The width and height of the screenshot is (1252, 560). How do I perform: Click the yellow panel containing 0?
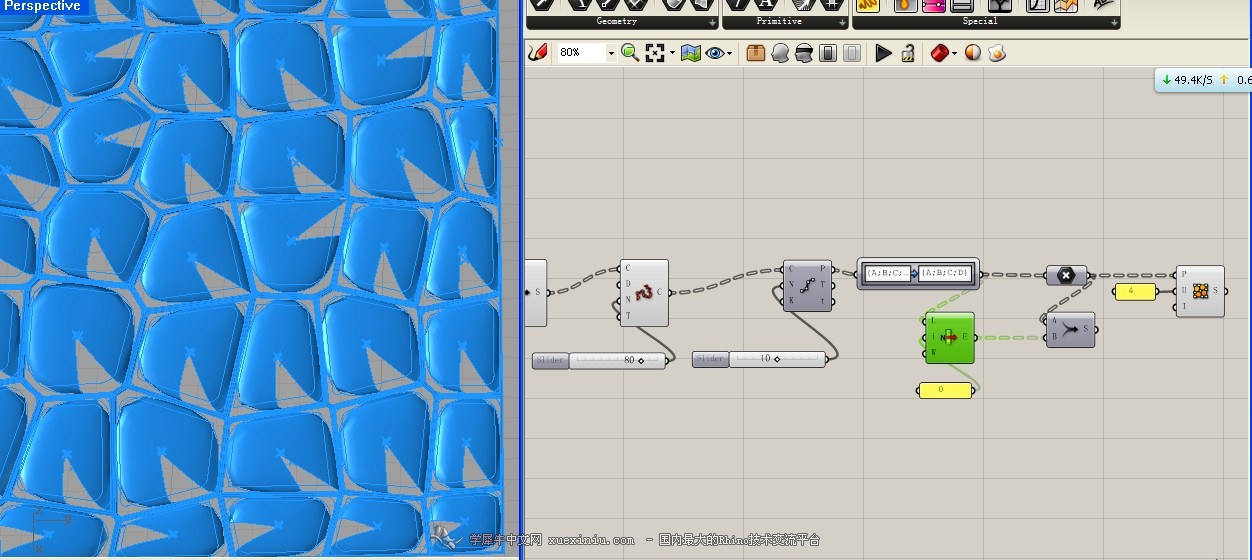[944, 390]
